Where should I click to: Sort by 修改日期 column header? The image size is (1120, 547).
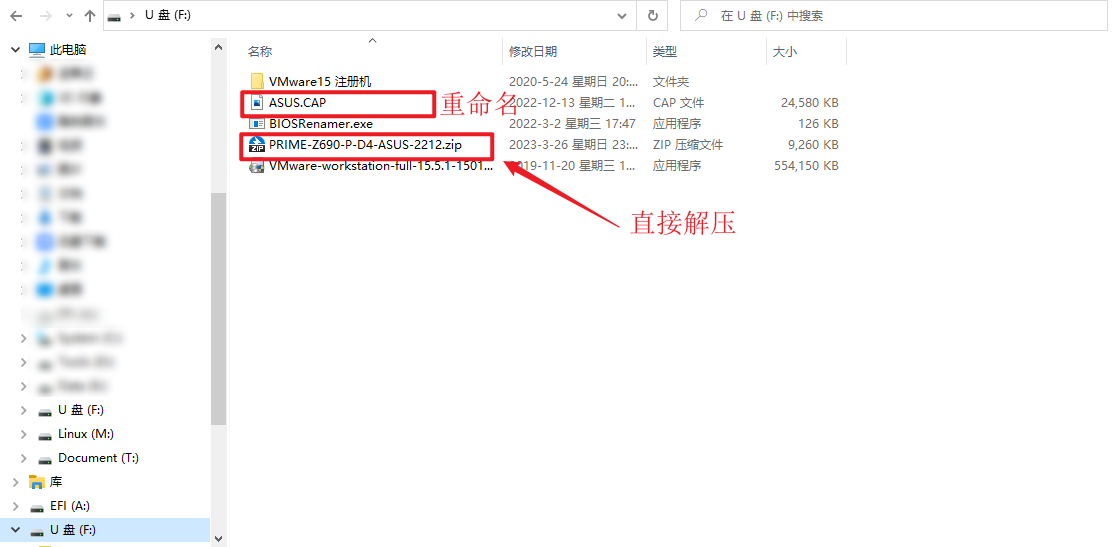click(533, 51)
